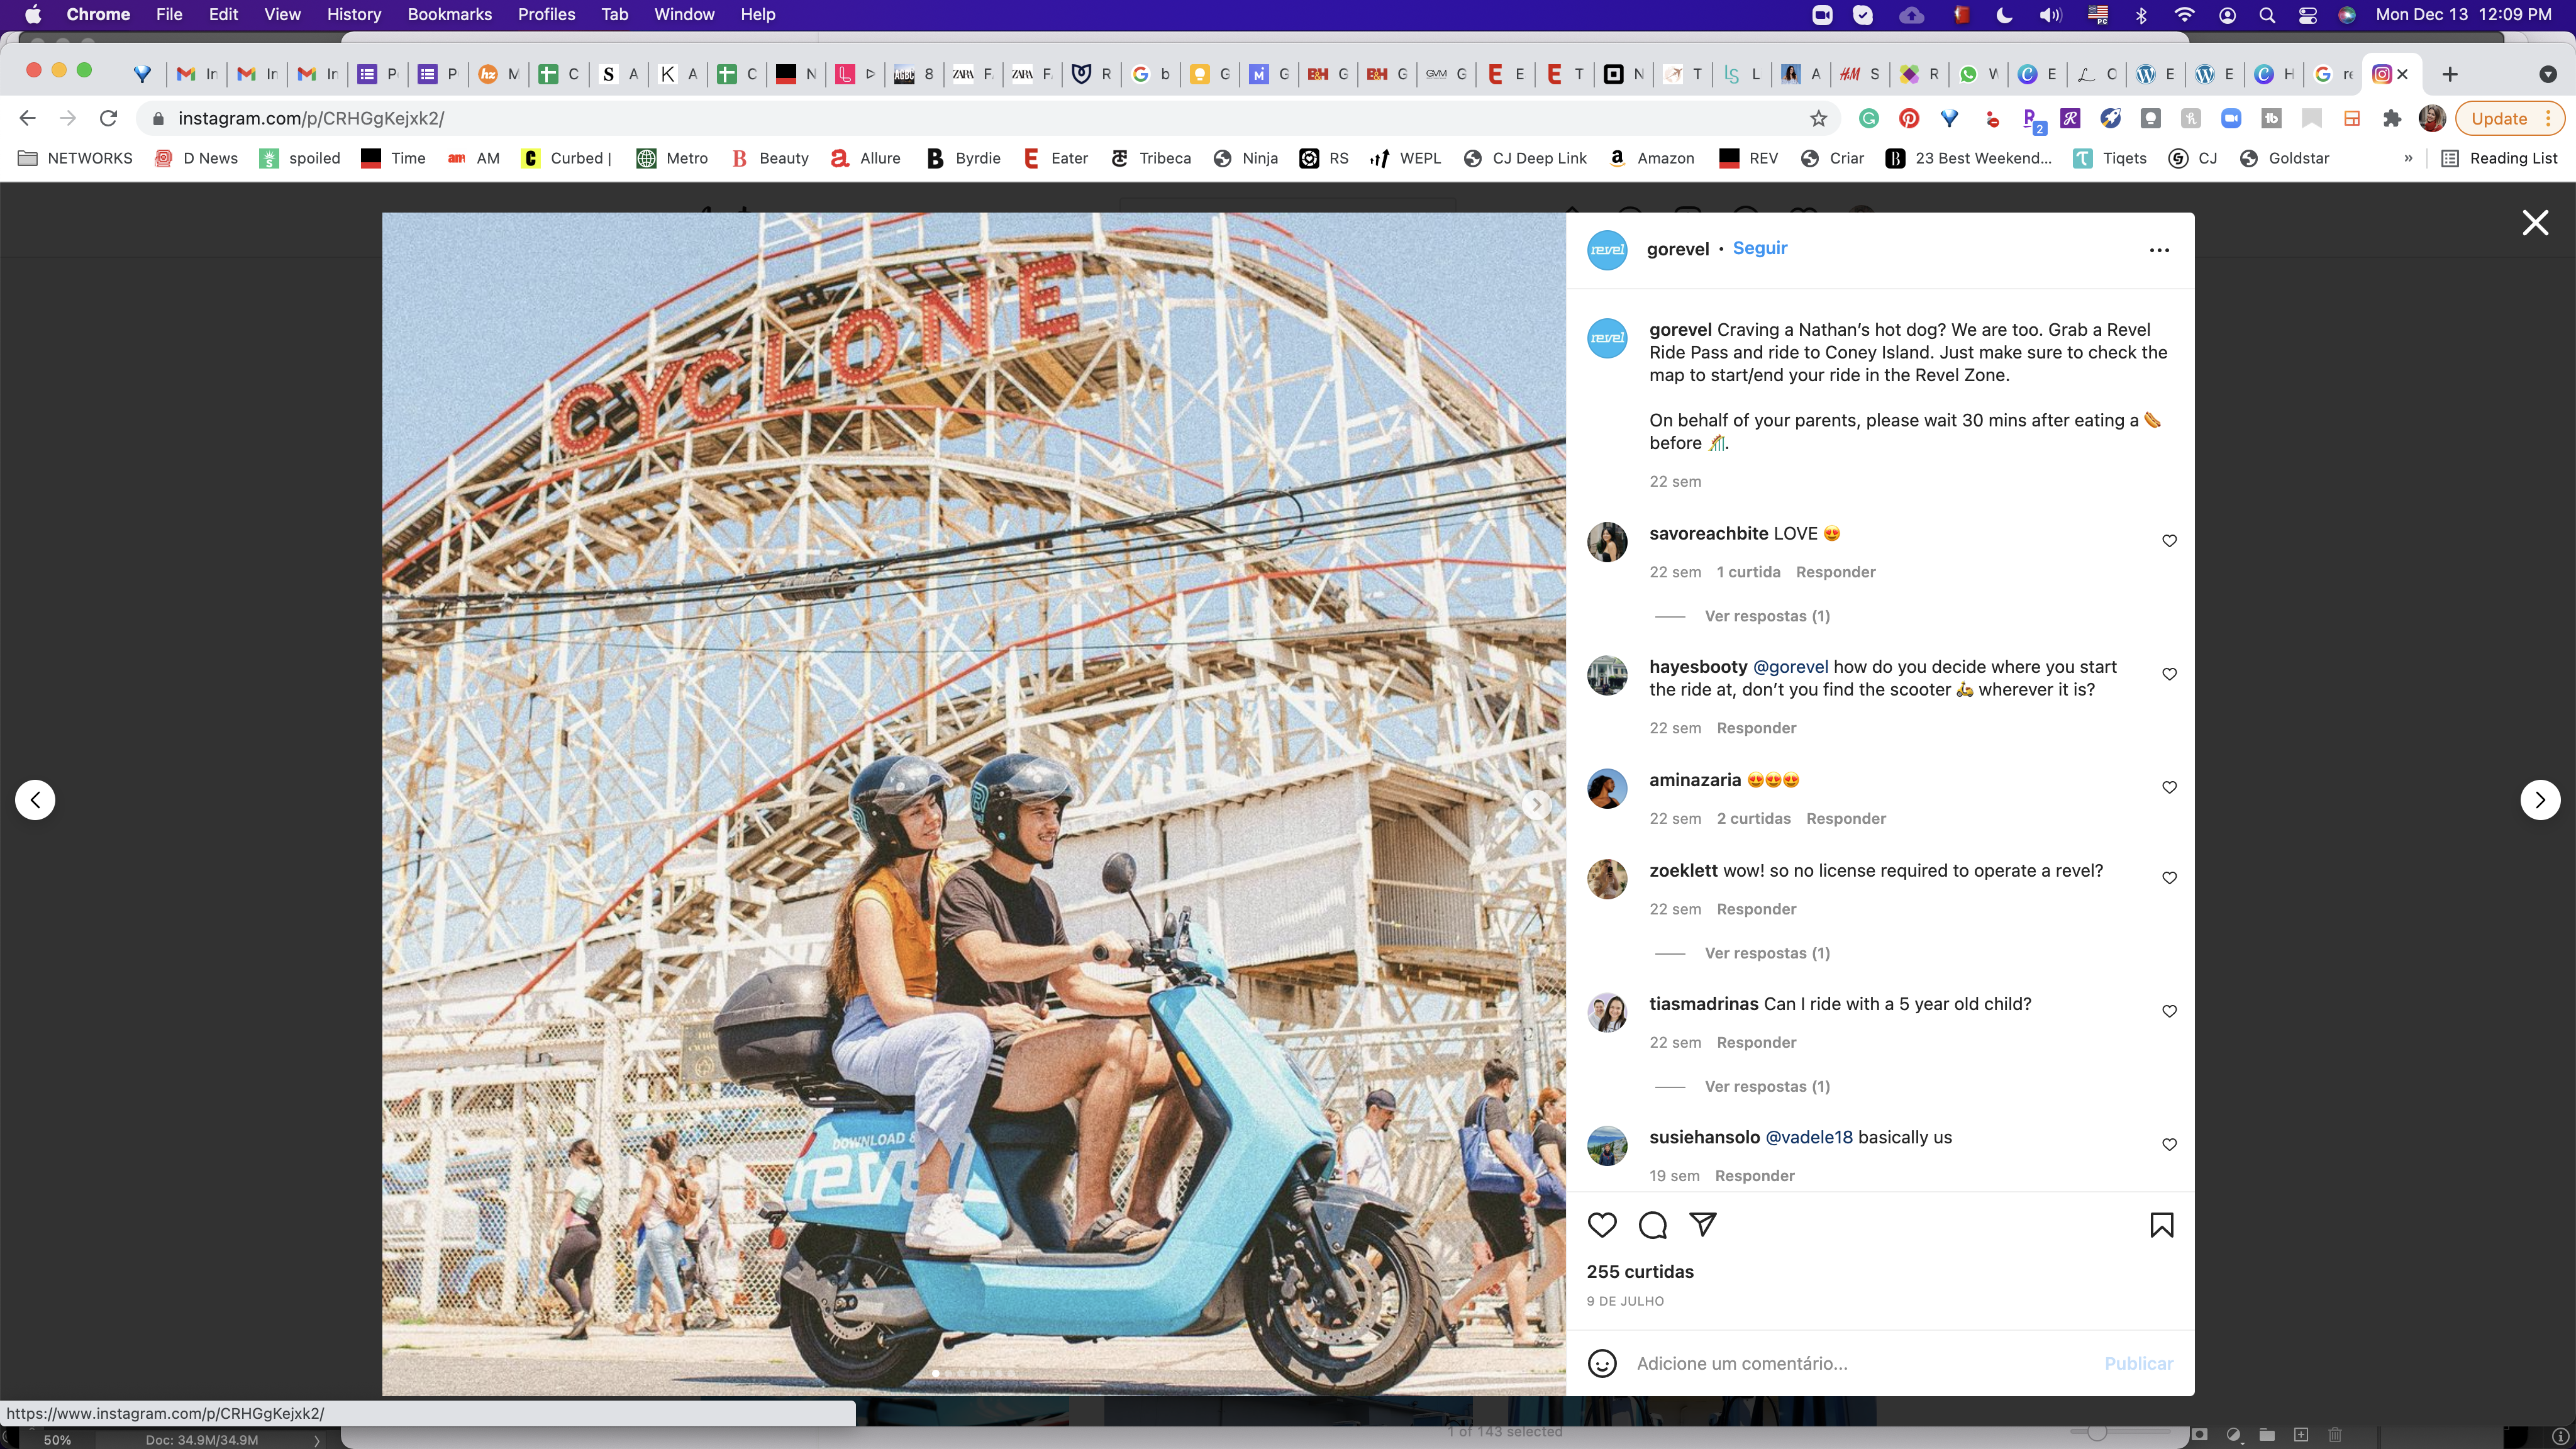
Task: Expand the hidden bookmarks chevron
Action: click(2408, 158)
